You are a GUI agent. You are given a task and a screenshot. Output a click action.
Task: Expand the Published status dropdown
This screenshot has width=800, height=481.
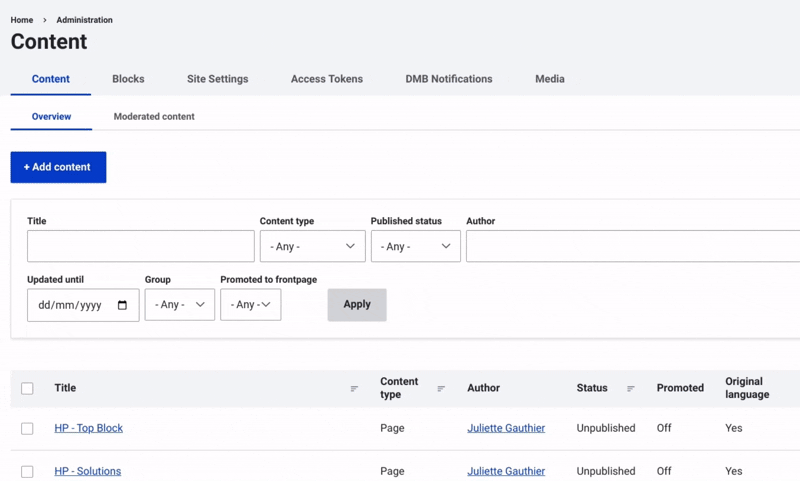[415, 246]
